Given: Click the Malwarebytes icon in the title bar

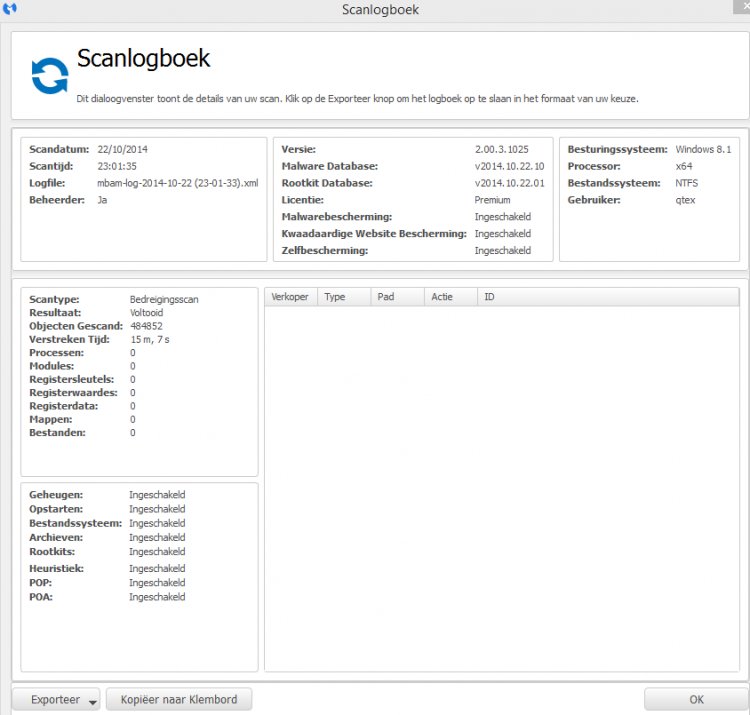Looking at the screenshot, I should click(10, 10).
